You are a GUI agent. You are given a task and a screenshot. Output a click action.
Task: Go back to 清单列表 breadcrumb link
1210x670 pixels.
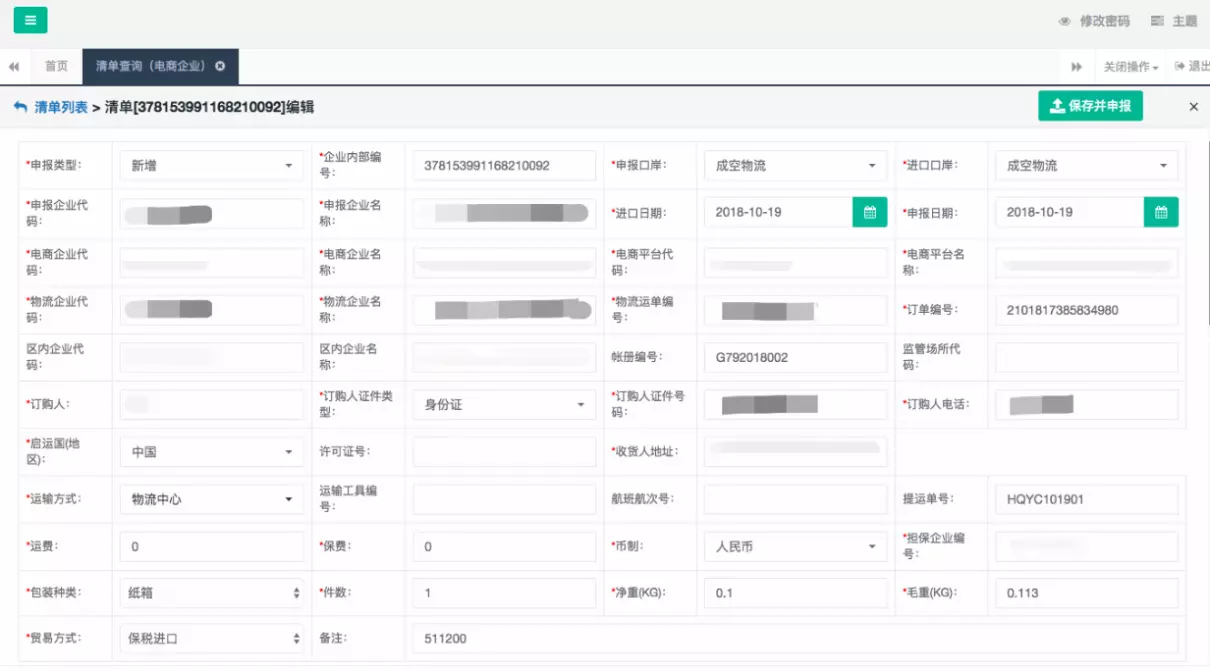pyautogui.click(x=61, y=107)
